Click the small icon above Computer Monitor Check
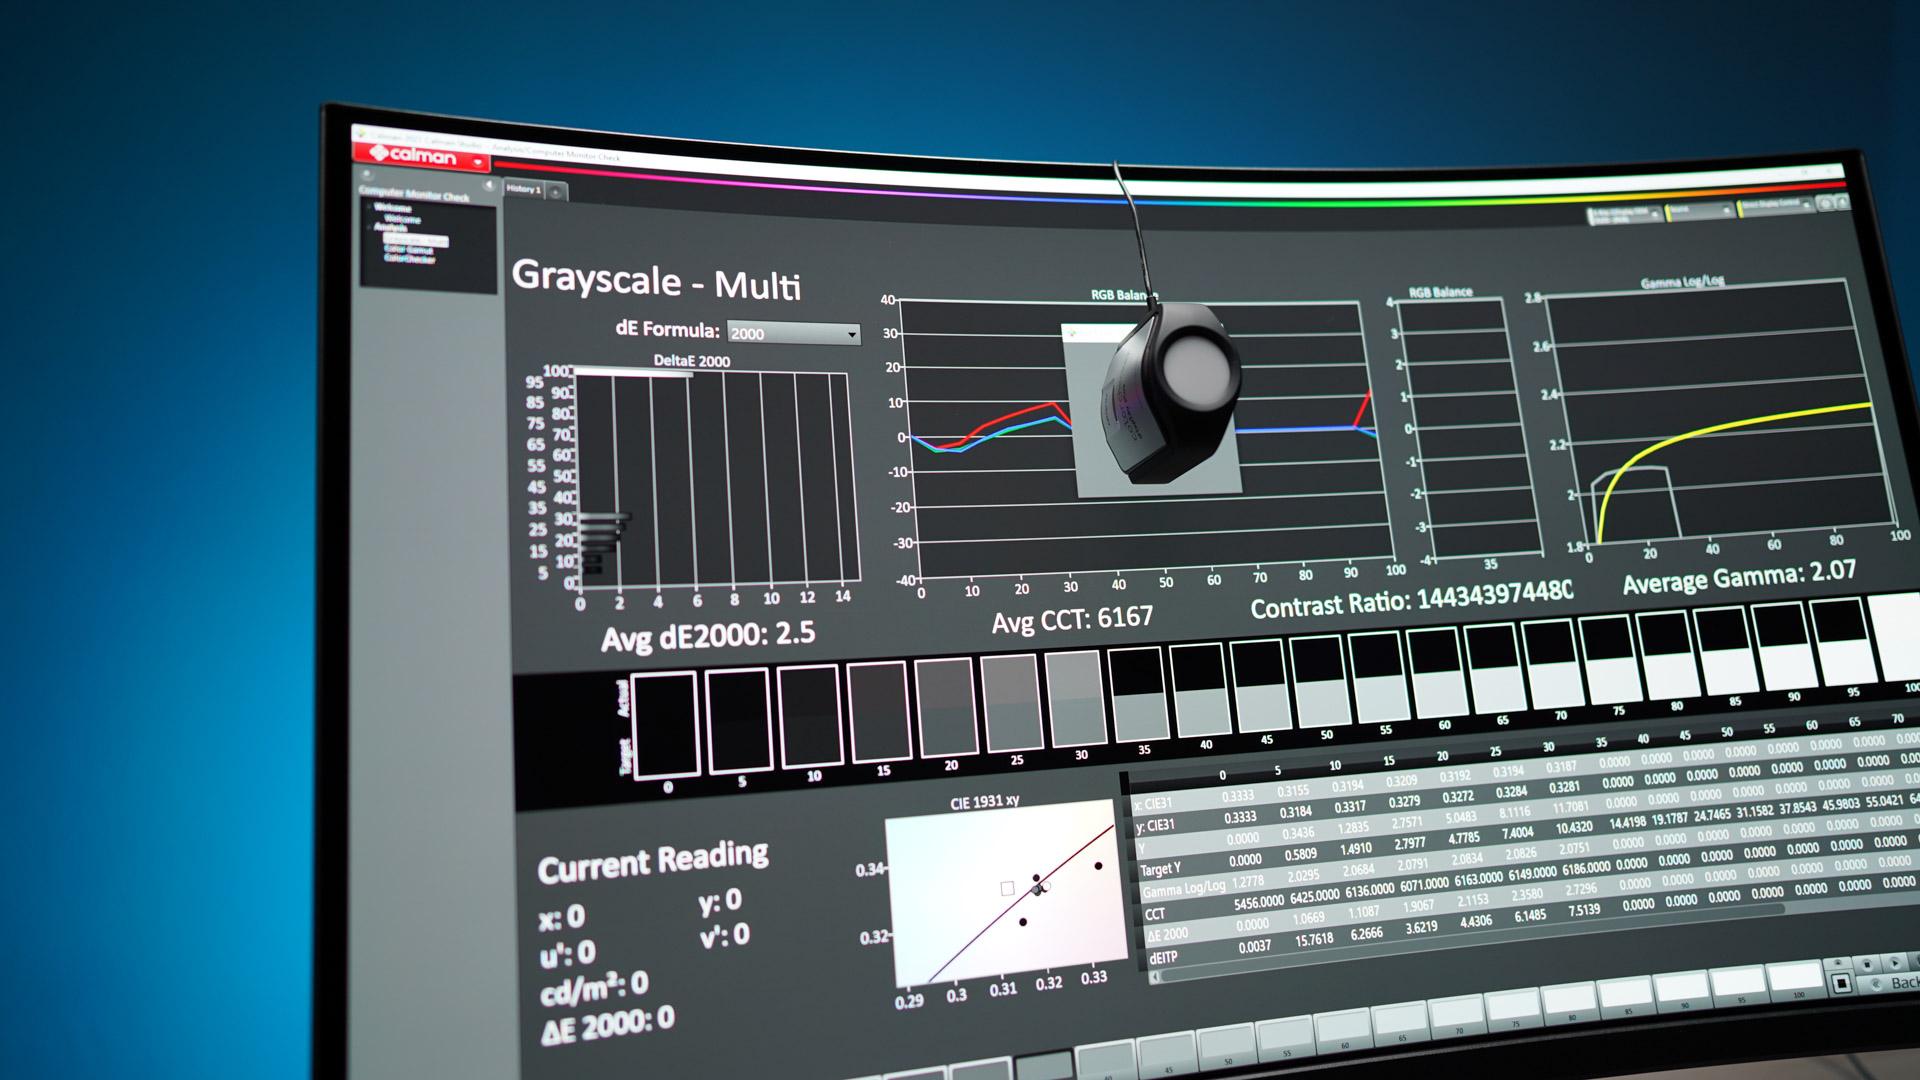Viewport: 1920px width, 1080px height. [x=366, y=174]
